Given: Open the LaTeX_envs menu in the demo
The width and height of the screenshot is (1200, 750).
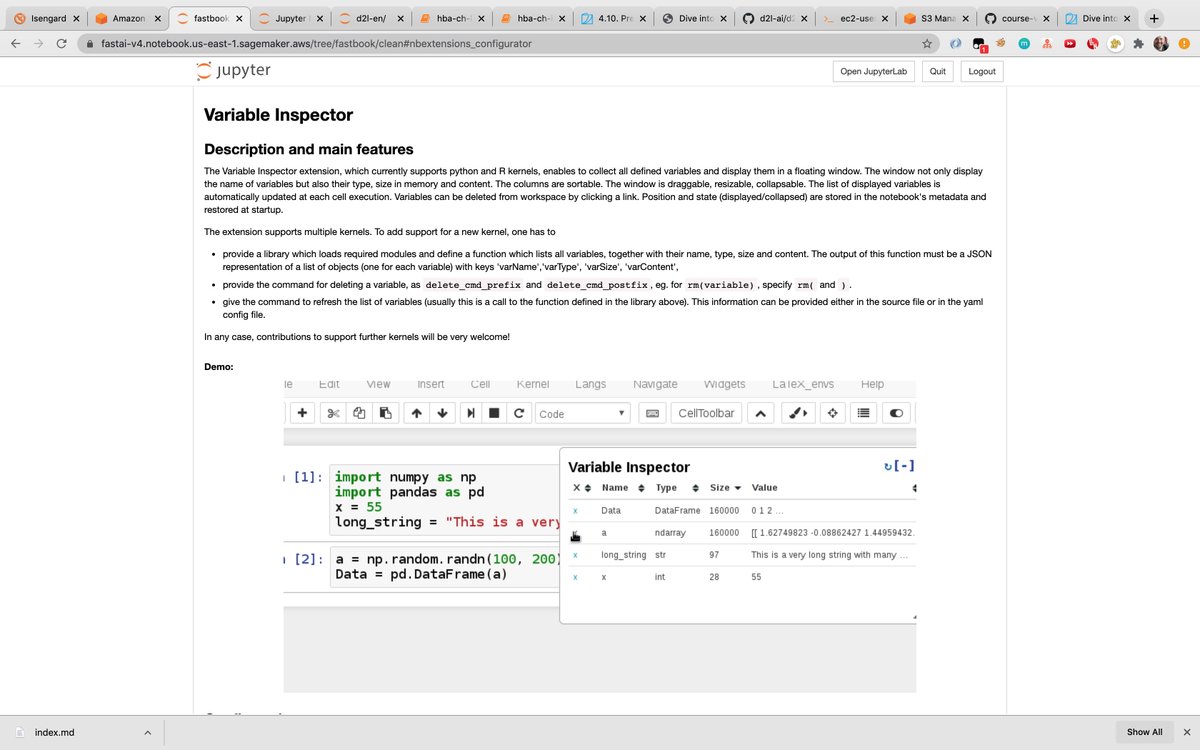Looking at the screenshot, I should coord(803,384).
